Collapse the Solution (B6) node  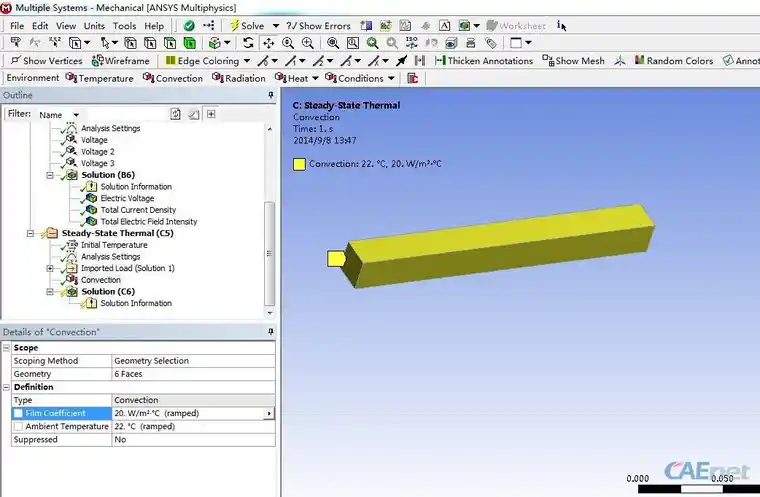click(x=50, y=175)
